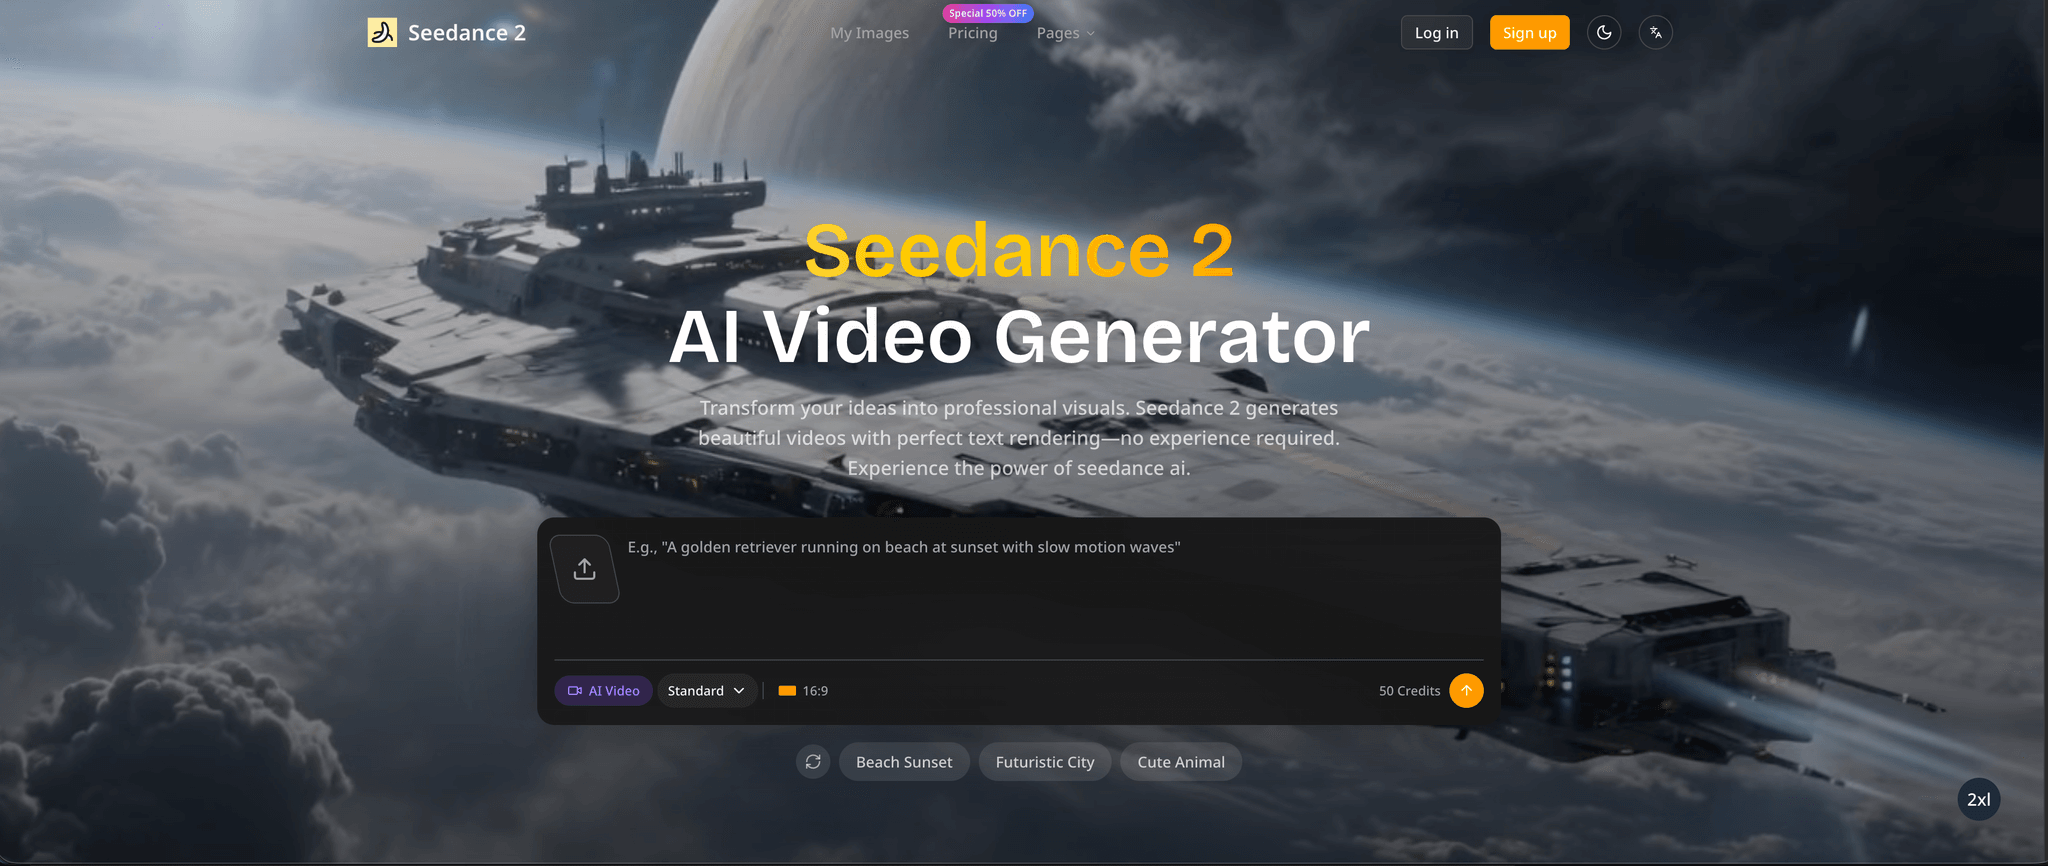Refresh the prompt suggestions icon
Screen dimensions: 2048x866
813,762
